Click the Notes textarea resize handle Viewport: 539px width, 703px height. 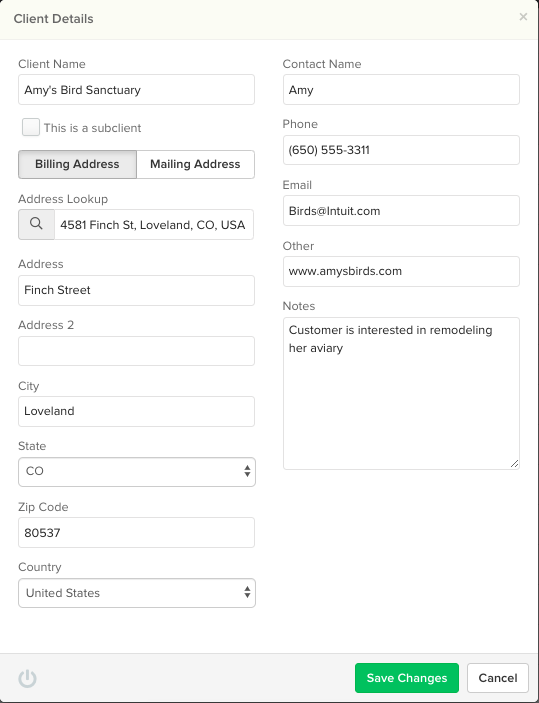point(514,464)
